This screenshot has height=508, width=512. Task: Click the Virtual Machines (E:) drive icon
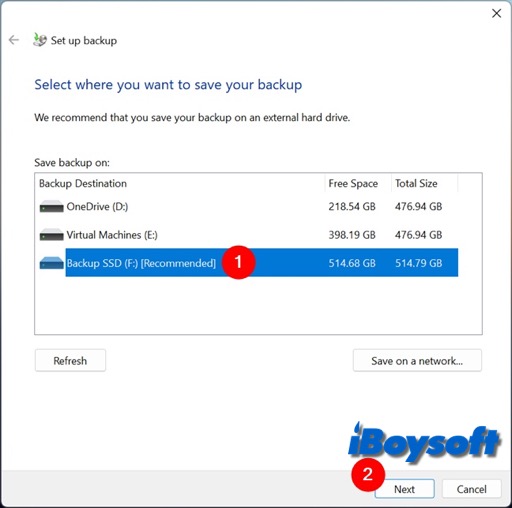point(51,235)
